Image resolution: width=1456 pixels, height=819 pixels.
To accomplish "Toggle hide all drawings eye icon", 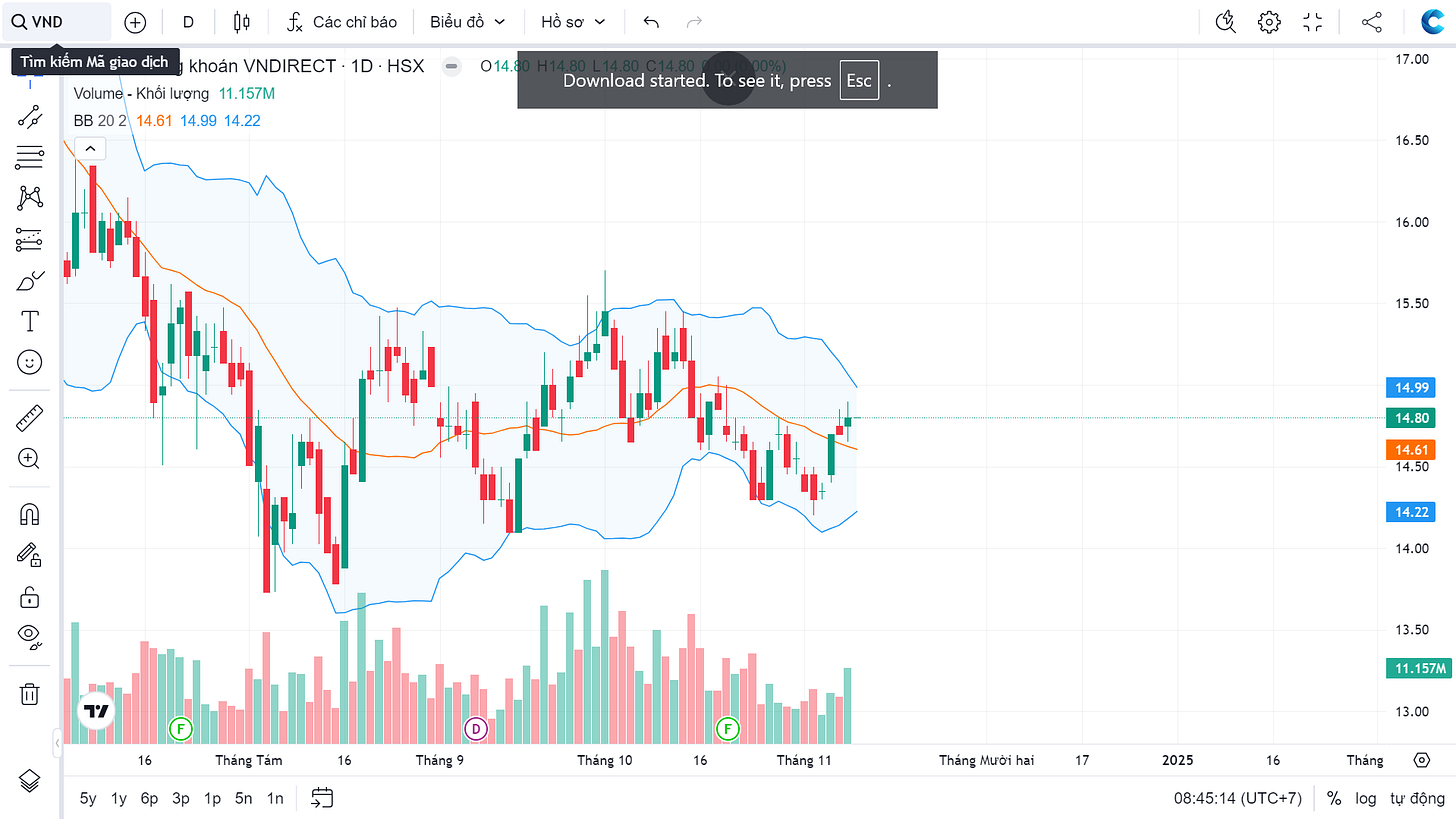I will click(x=30, y=636).
